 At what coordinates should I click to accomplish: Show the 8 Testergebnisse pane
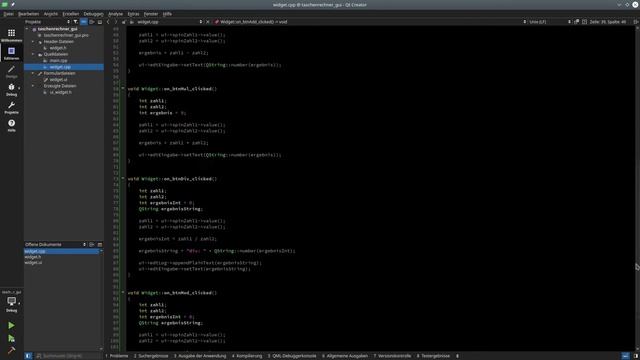coord(433,356)
